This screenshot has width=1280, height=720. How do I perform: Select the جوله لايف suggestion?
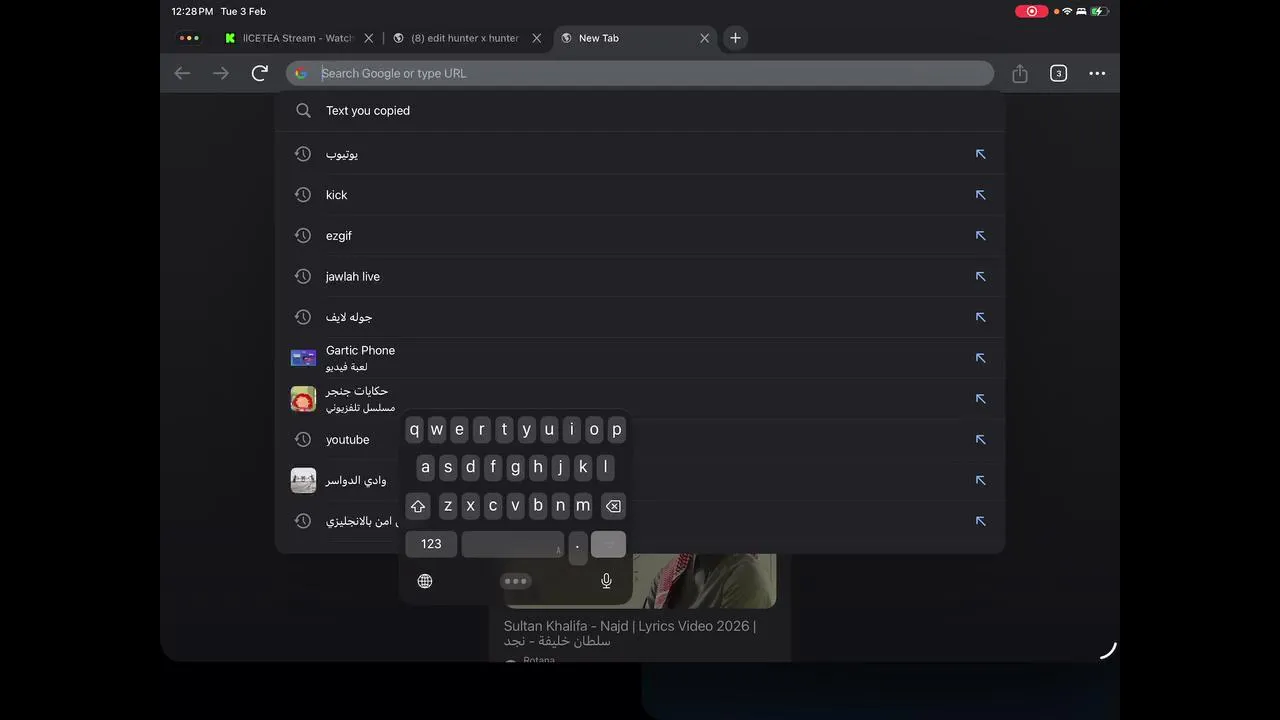point(640,317)
